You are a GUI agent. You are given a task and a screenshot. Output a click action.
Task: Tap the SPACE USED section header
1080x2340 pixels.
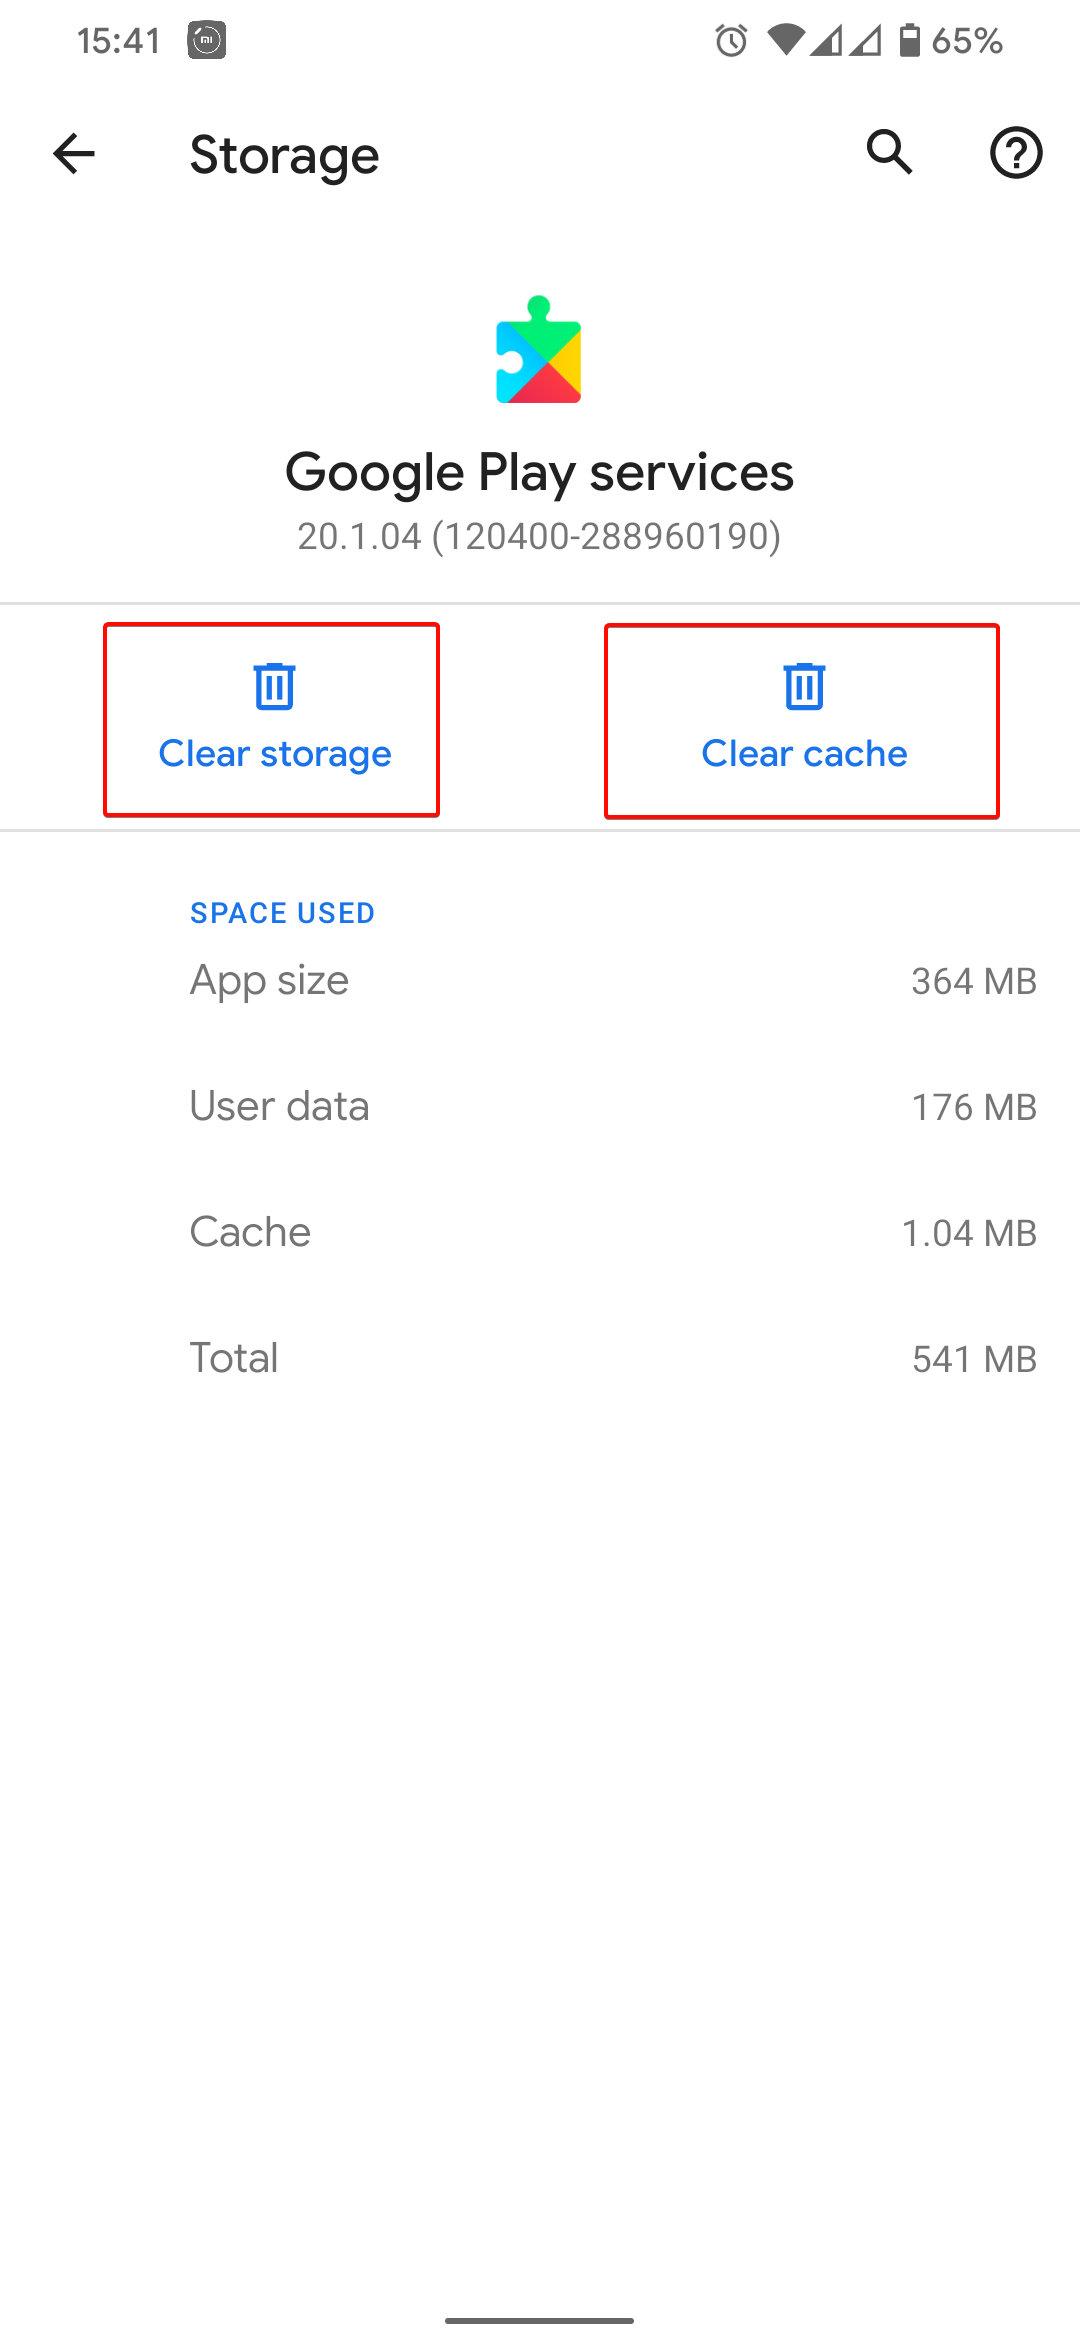point(282,913)
